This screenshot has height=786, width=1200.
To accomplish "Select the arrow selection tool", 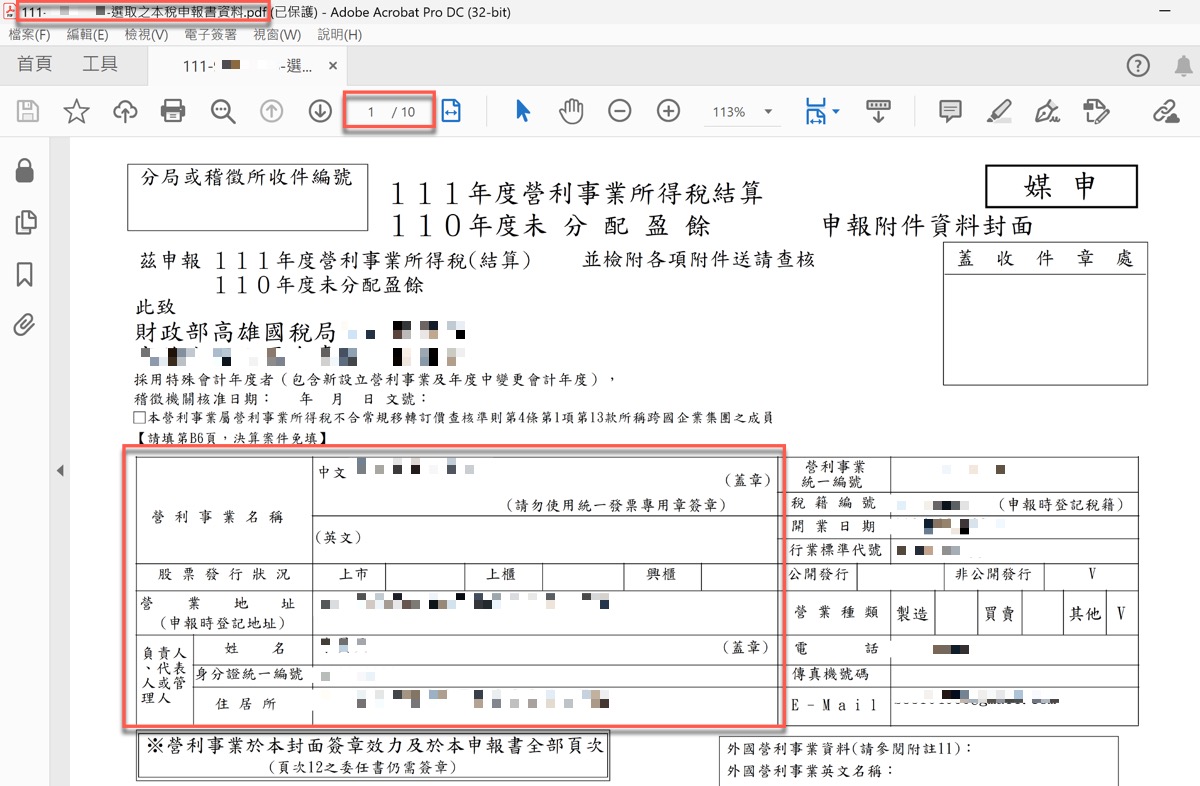I will 522,112.
